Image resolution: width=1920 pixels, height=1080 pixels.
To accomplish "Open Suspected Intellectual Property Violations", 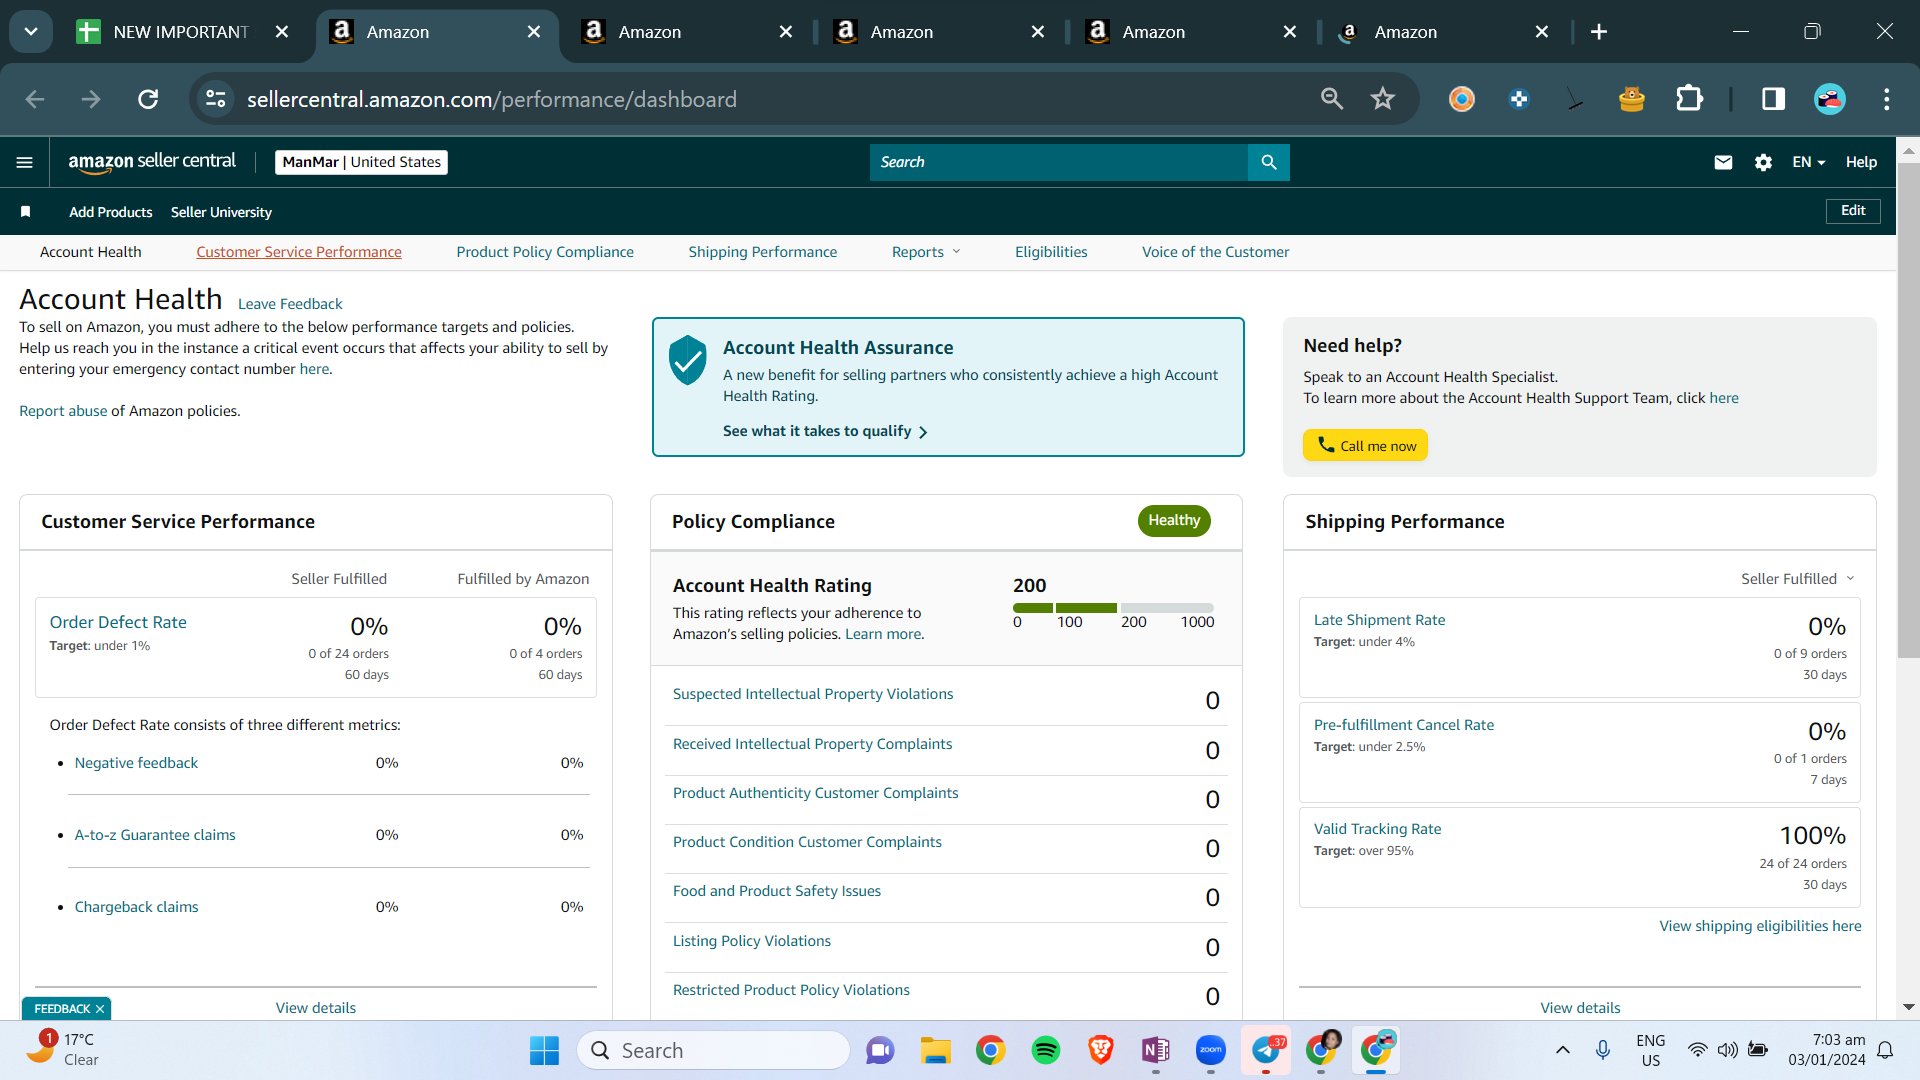I will click(813, 694).
